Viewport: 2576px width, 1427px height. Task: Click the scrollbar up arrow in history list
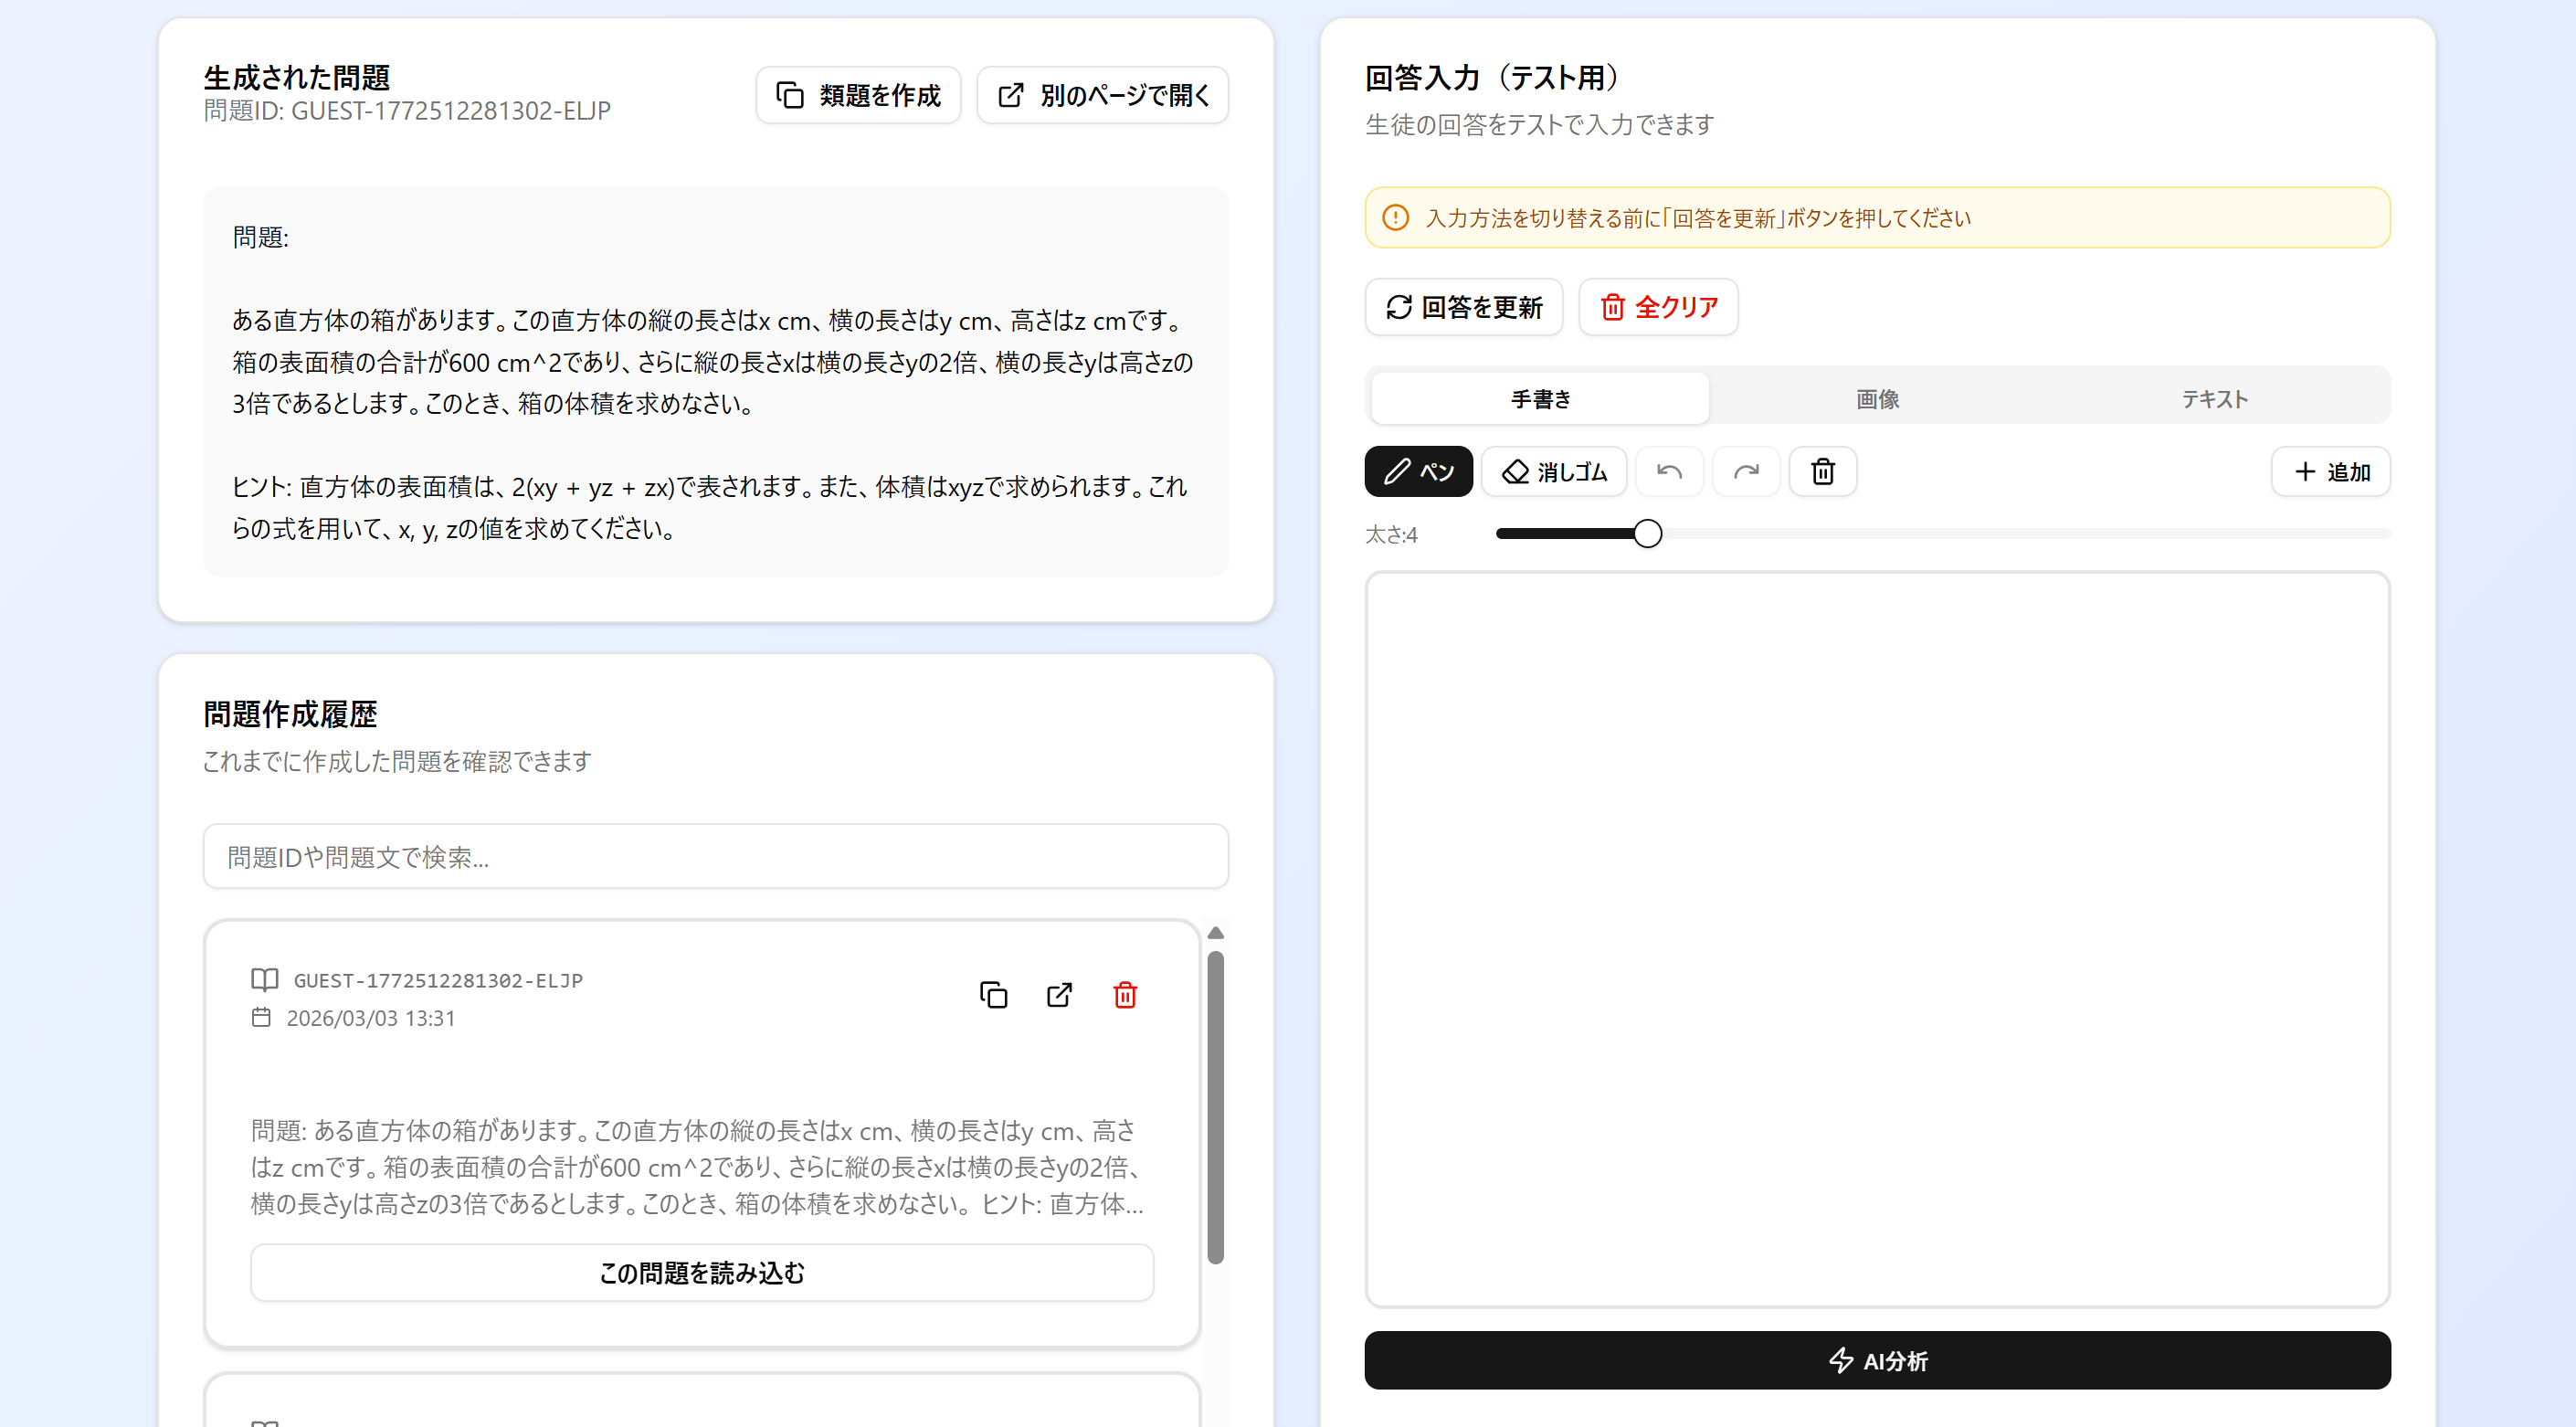click(1215, 932)
